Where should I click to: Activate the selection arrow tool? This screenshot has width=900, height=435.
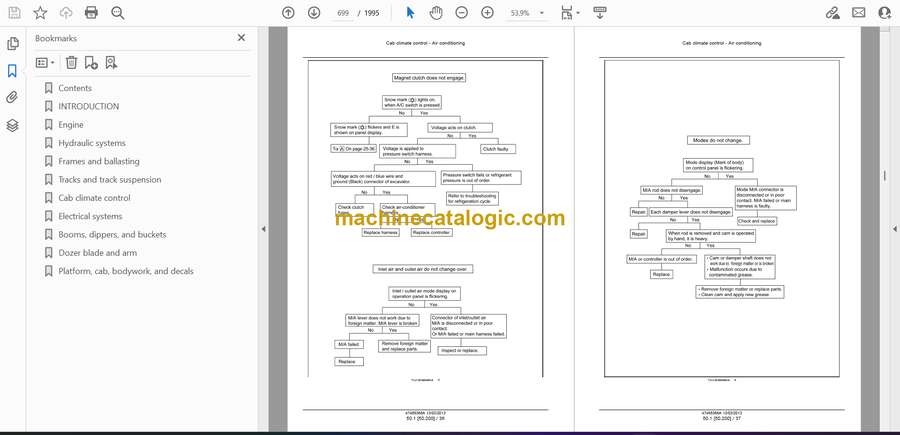click(x=410, y=13)
